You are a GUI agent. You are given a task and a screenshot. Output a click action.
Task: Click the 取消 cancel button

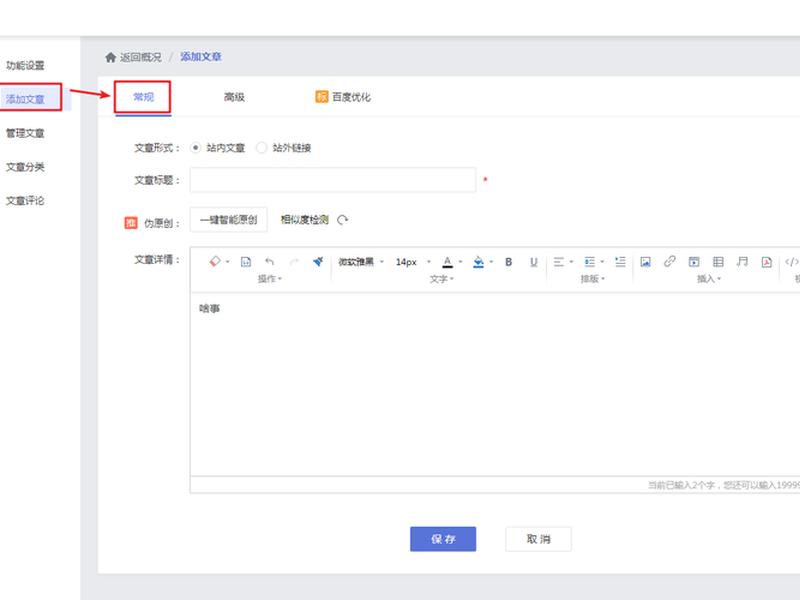(538, 539)
